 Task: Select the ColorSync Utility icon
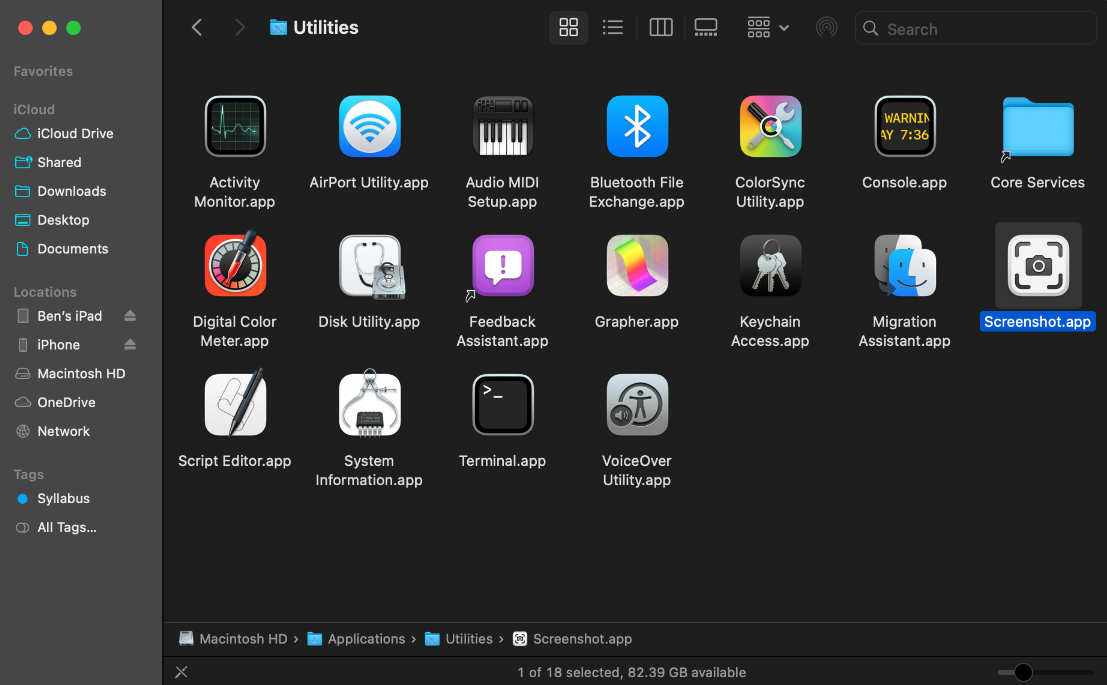tap(770, 127)
